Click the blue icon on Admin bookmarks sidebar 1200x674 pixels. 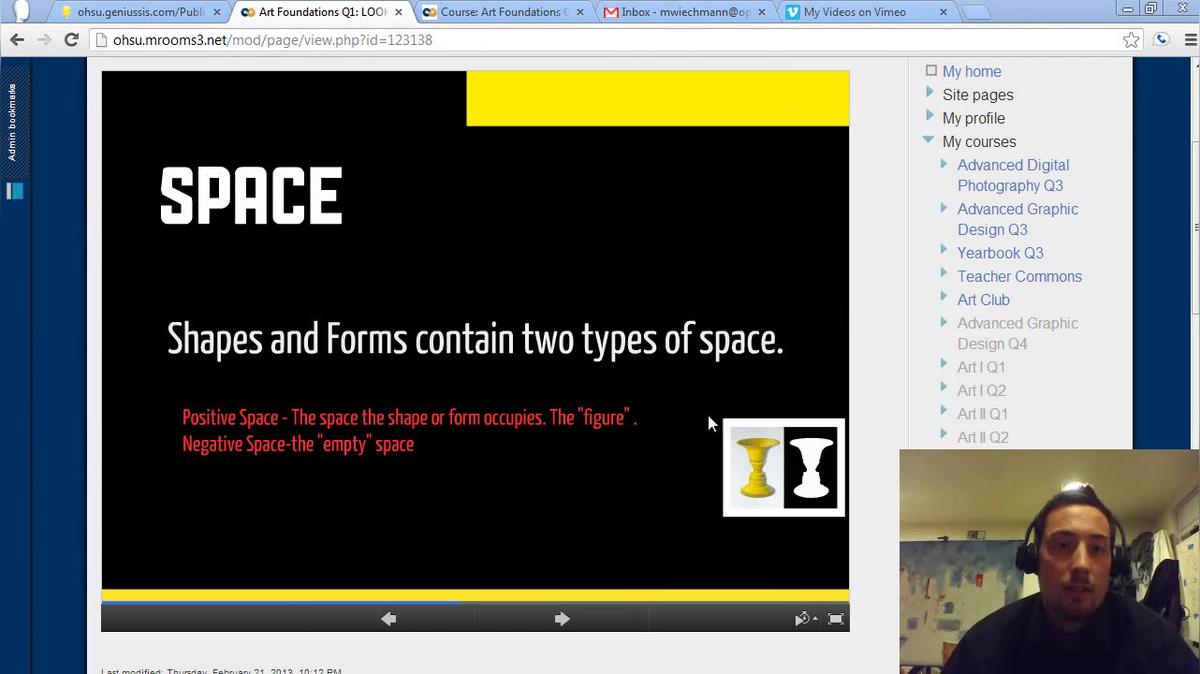(x=15, y=191)
